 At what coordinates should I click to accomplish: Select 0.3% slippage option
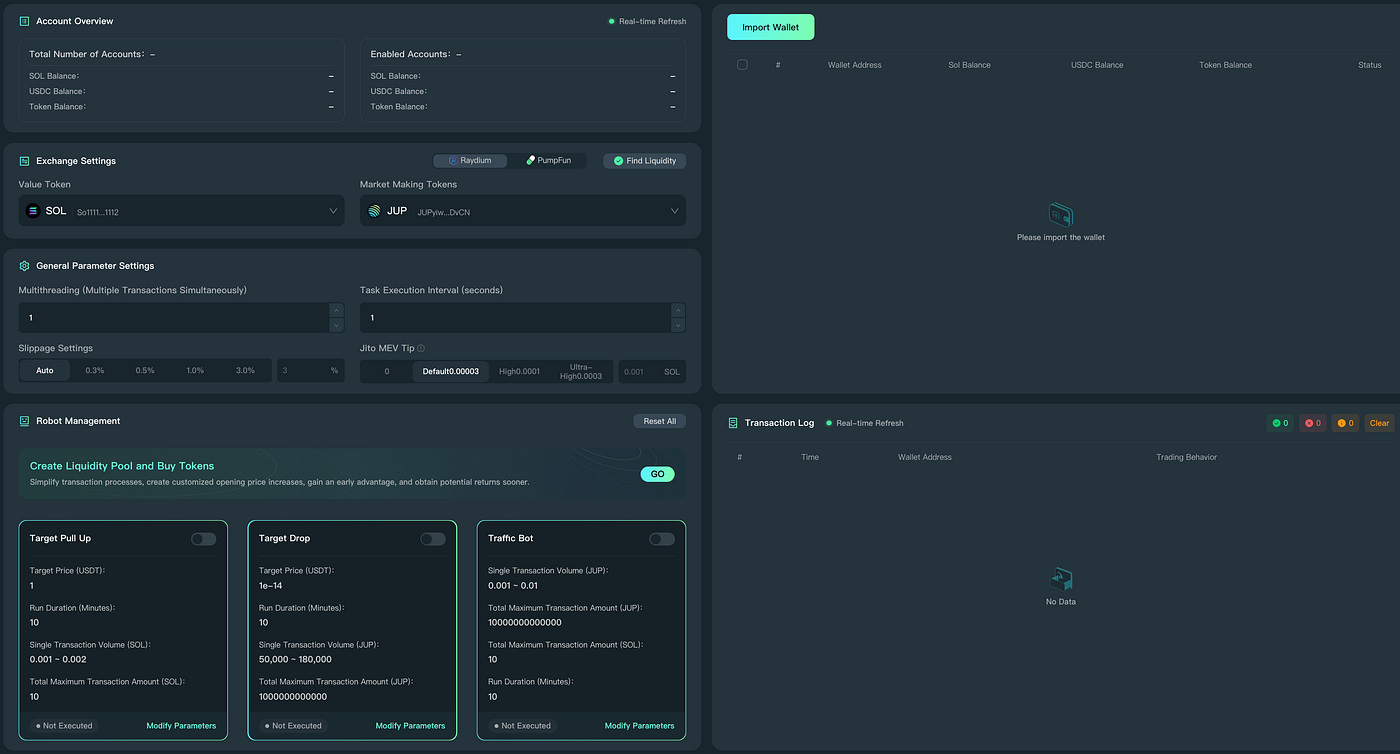95,370
